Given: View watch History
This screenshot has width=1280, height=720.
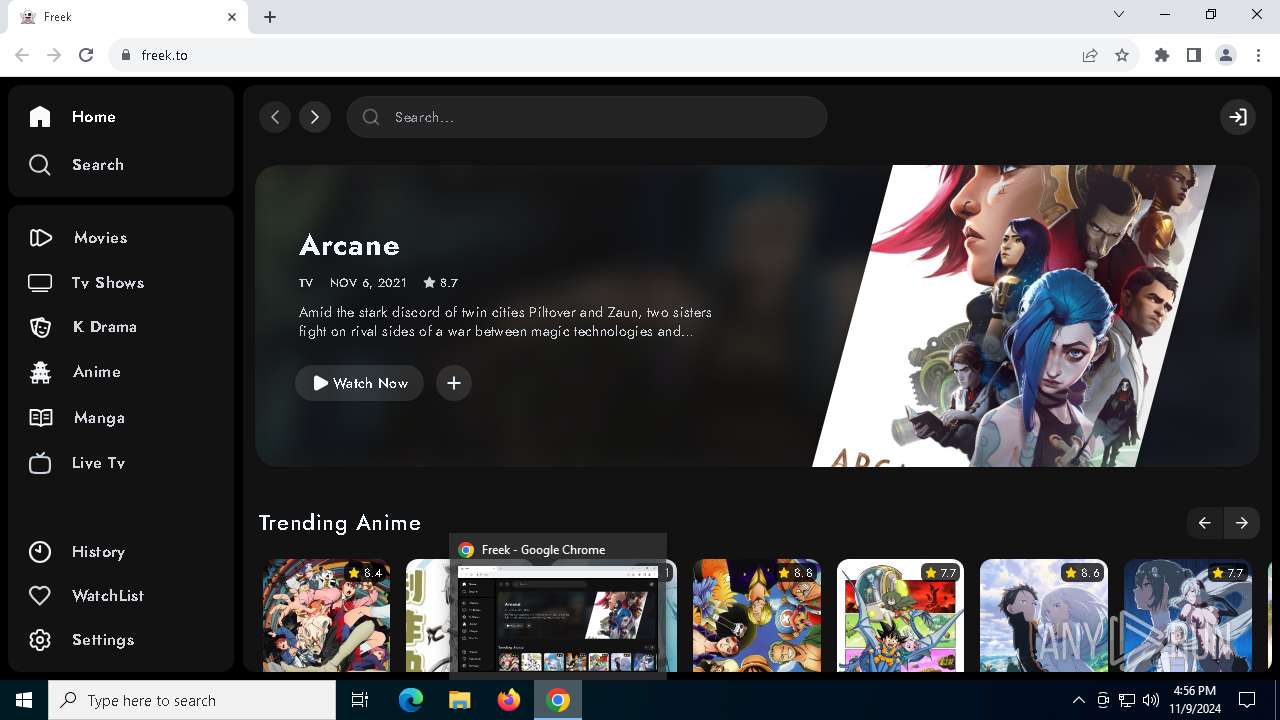Looking at the screenshot, I should [x=77, y=552].
